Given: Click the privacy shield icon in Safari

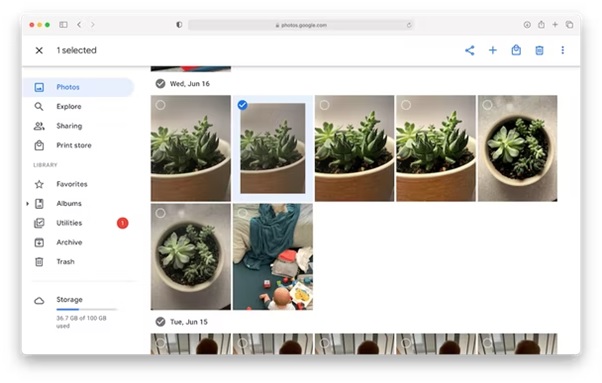Looking at the screenshot, I should pos(179,25).
